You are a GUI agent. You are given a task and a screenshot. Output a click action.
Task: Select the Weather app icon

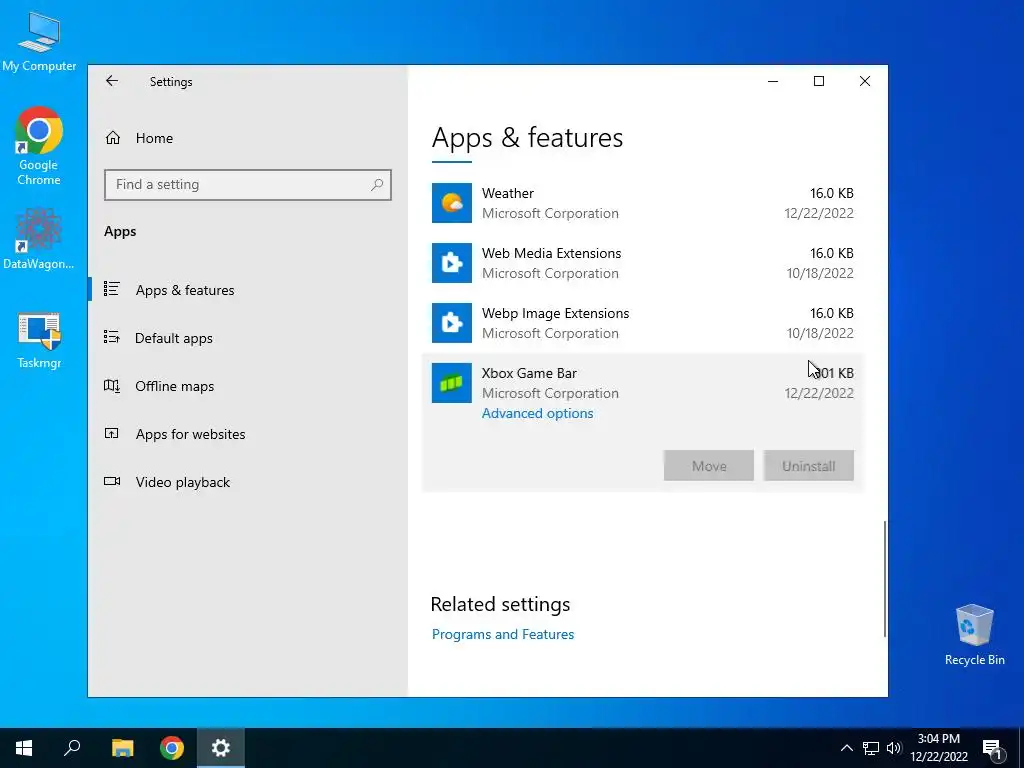click(452, 203)
